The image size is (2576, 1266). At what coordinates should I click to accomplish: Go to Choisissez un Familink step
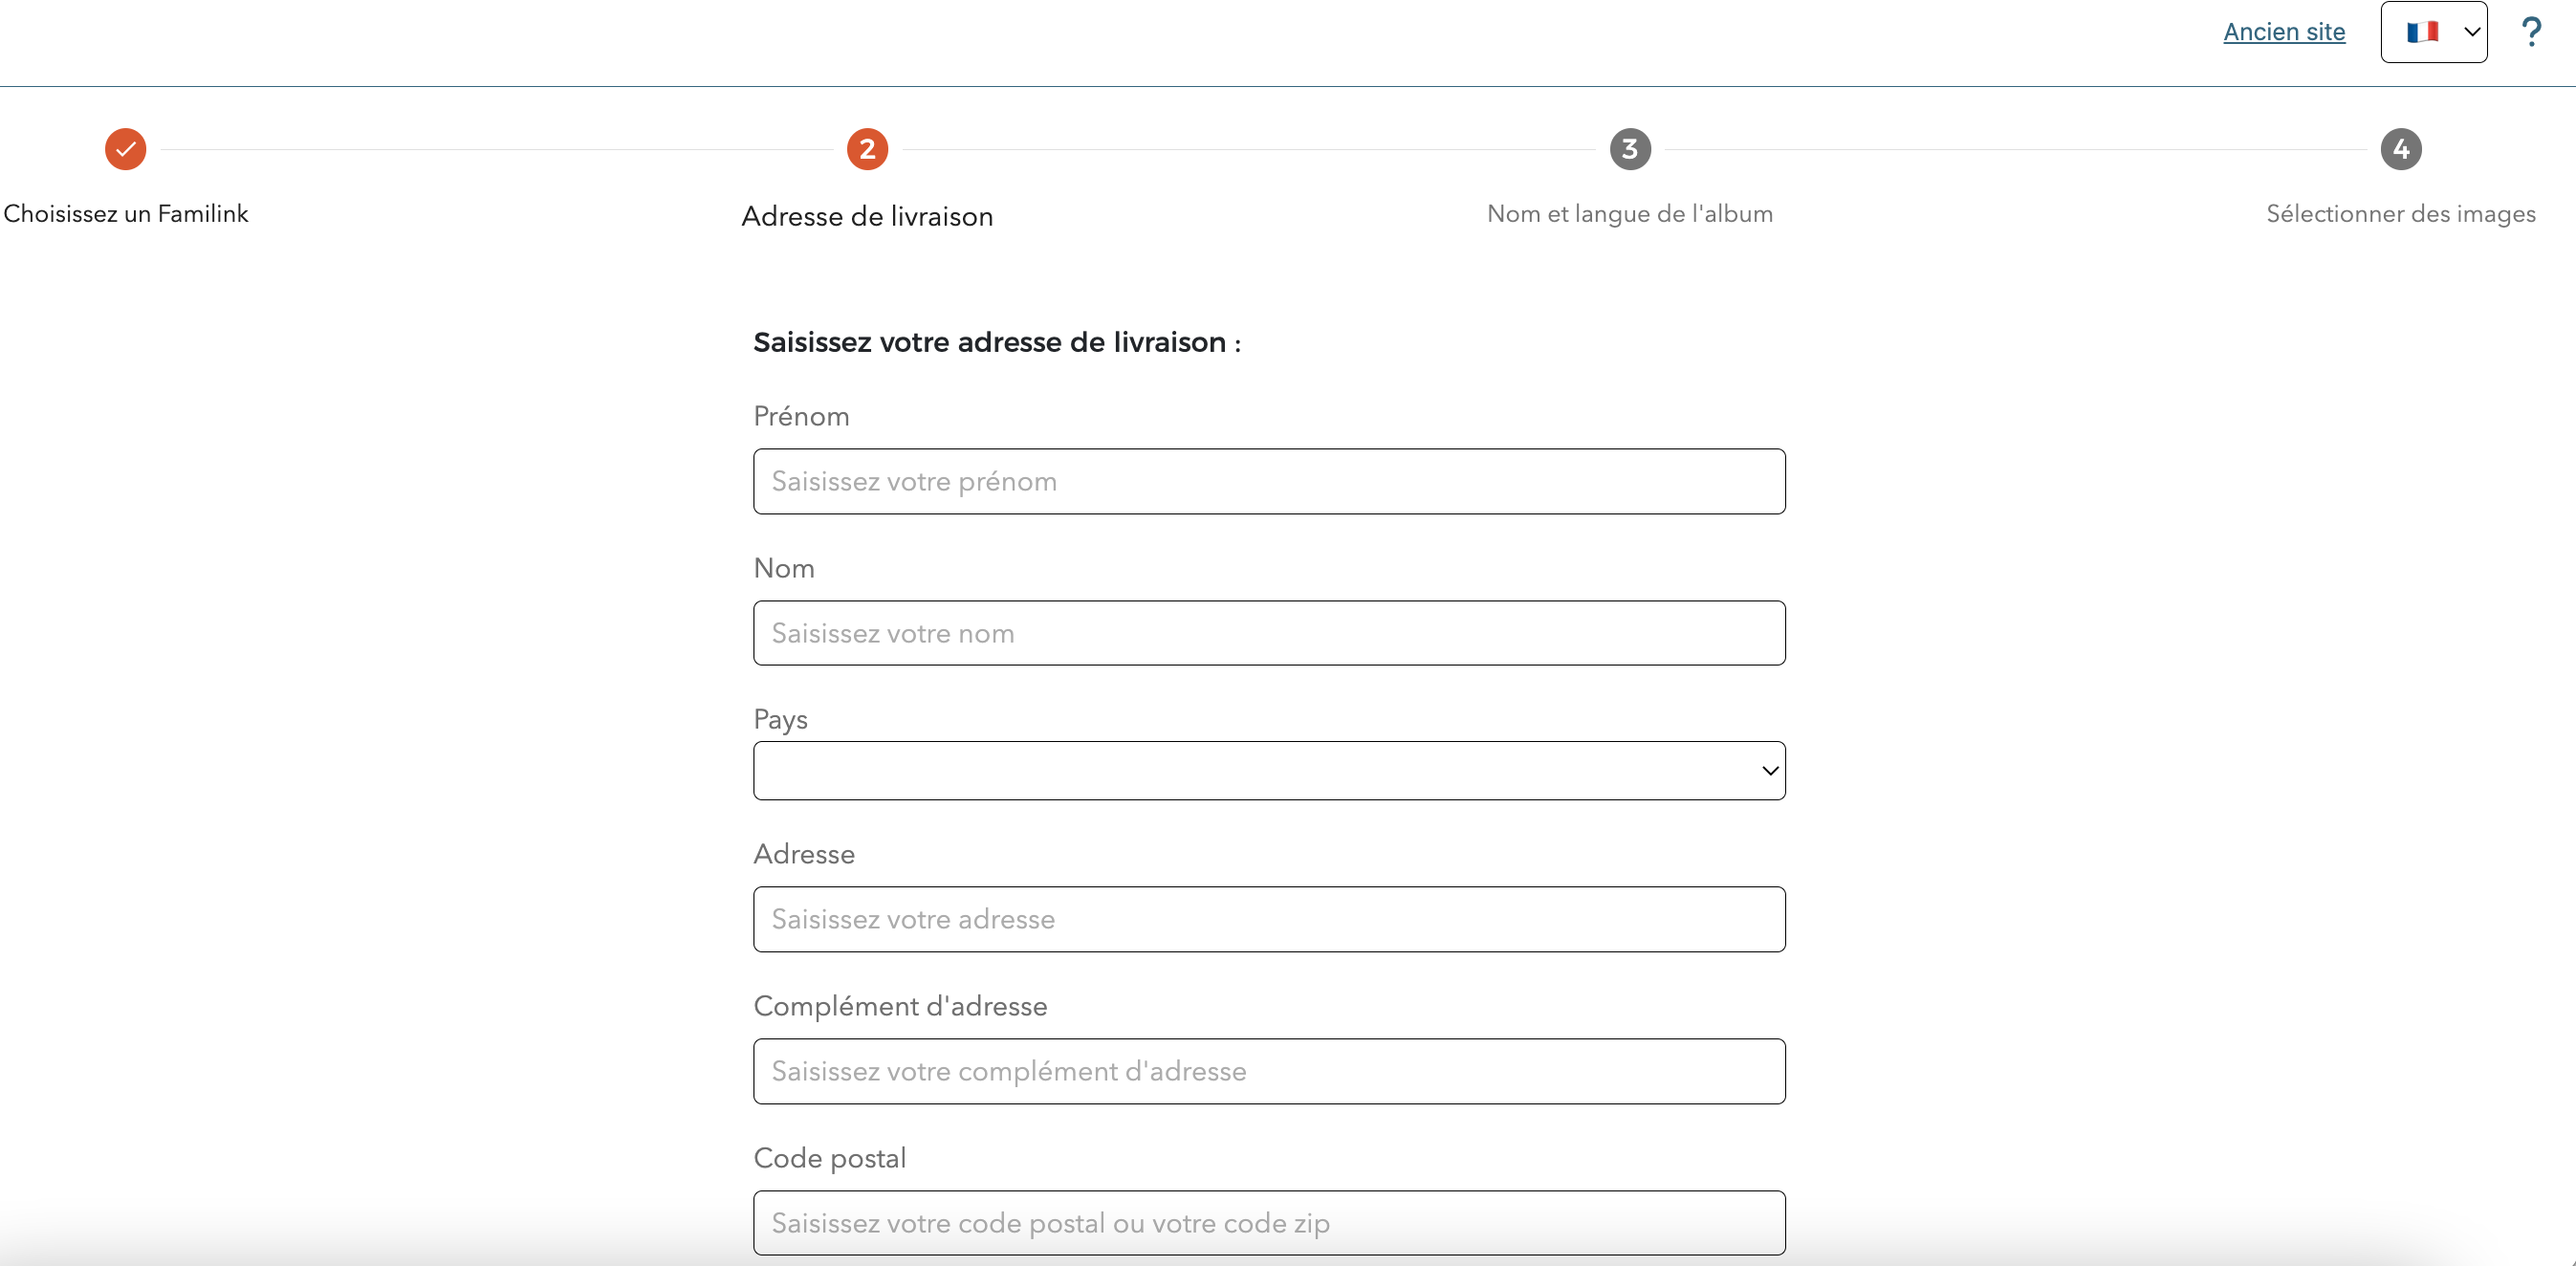pos(126,213)
